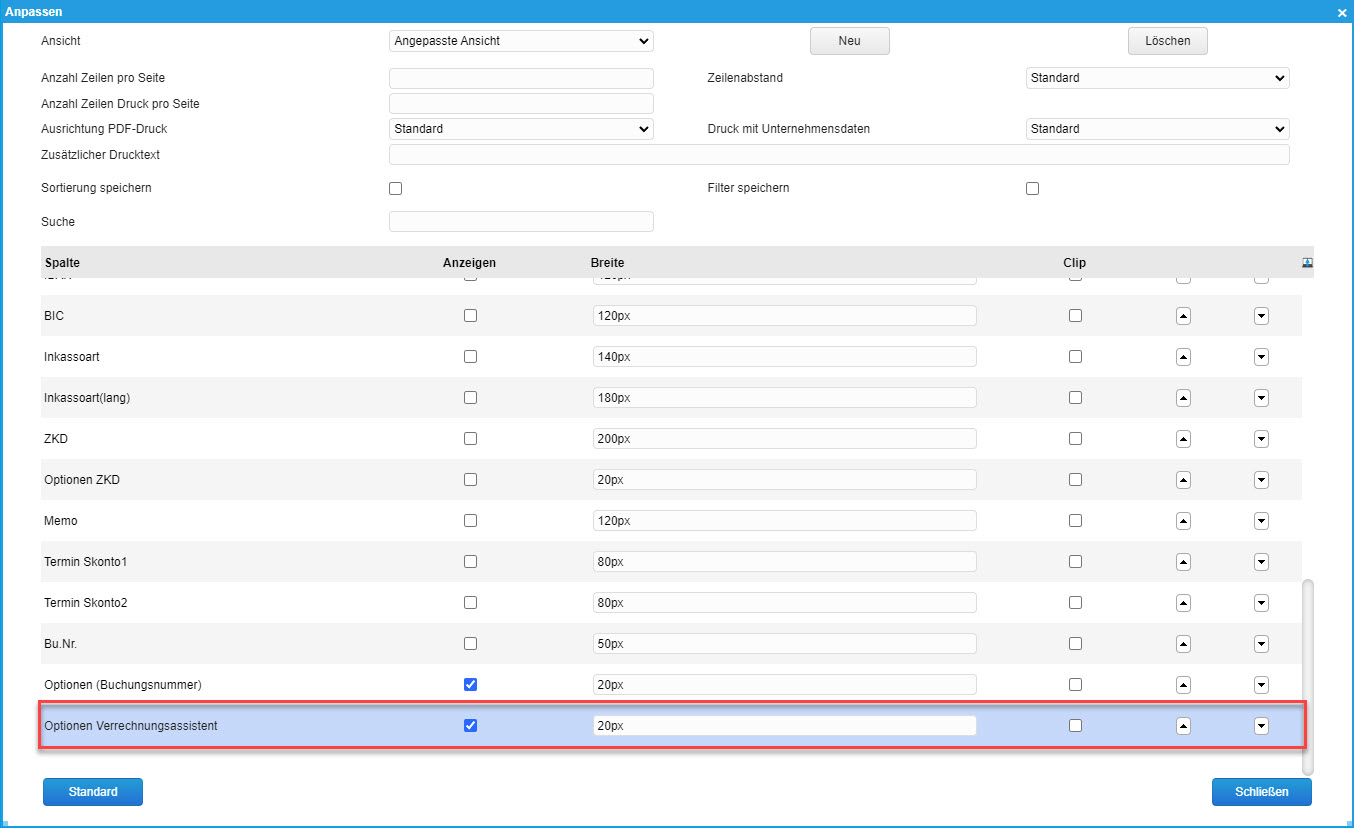Open Ausrichtung PDF-Druck dropdown
Screen dimensions: 1354x828
coord(520,129)
